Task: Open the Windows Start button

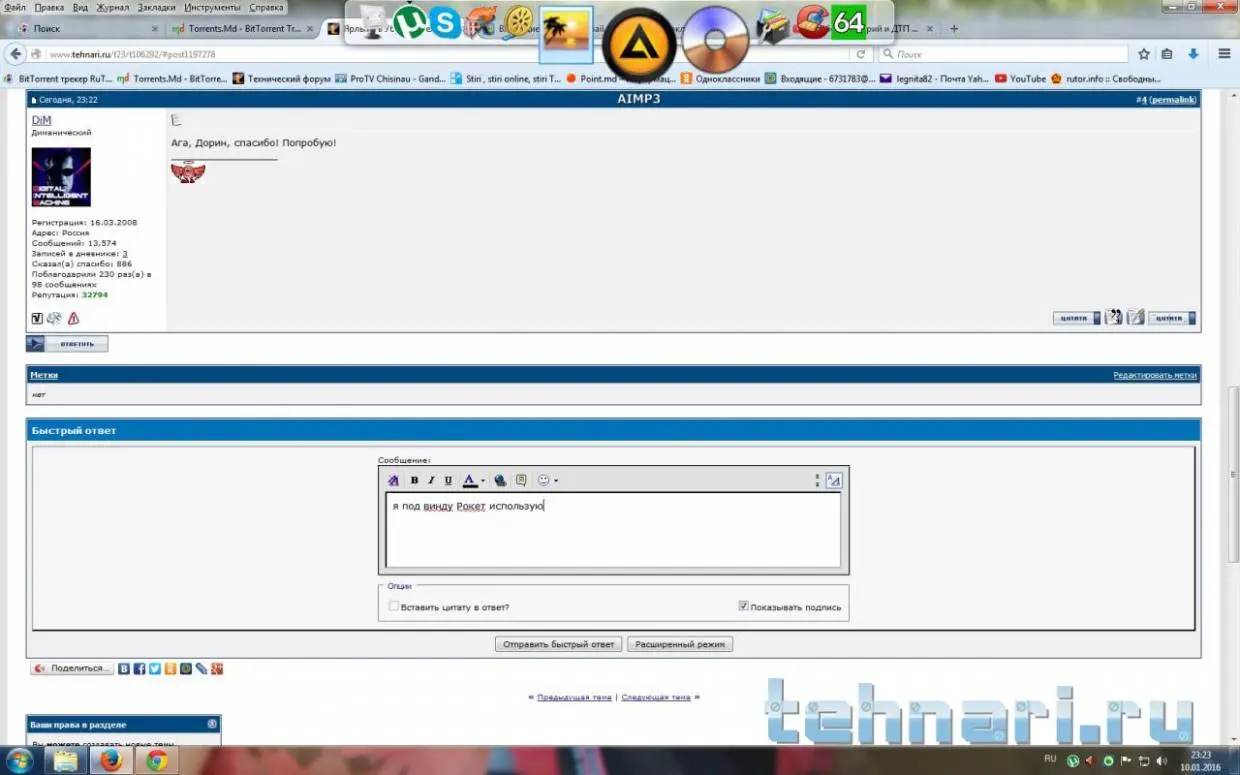Action: point(18,761)
